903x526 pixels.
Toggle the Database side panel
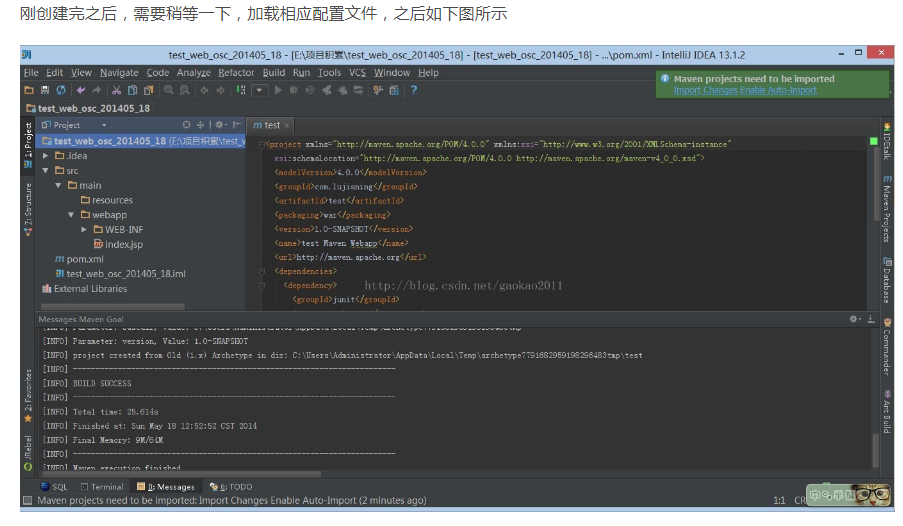pyautogui.click(x=887, y=279)
